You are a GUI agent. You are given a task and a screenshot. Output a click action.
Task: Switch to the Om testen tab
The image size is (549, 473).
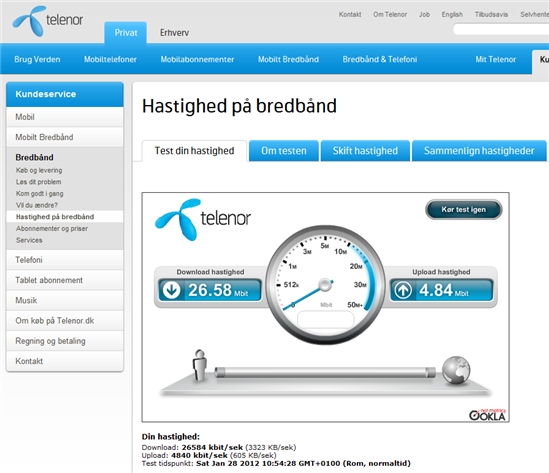click(x=284, y=151)
